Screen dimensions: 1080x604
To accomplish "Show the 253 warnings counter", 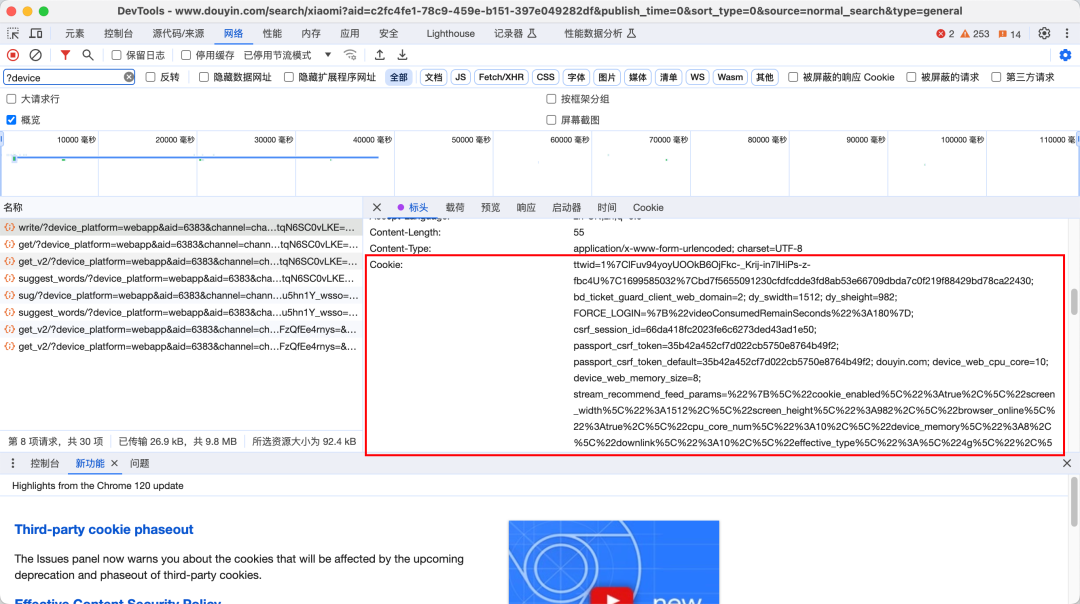I will click(975, 34).
